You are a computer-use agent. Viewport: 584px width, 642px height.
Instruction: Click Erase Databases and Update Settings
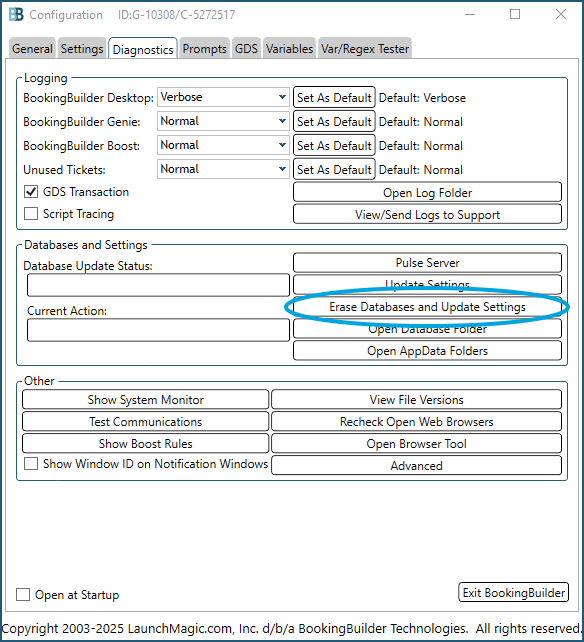[x=427, y=307]
